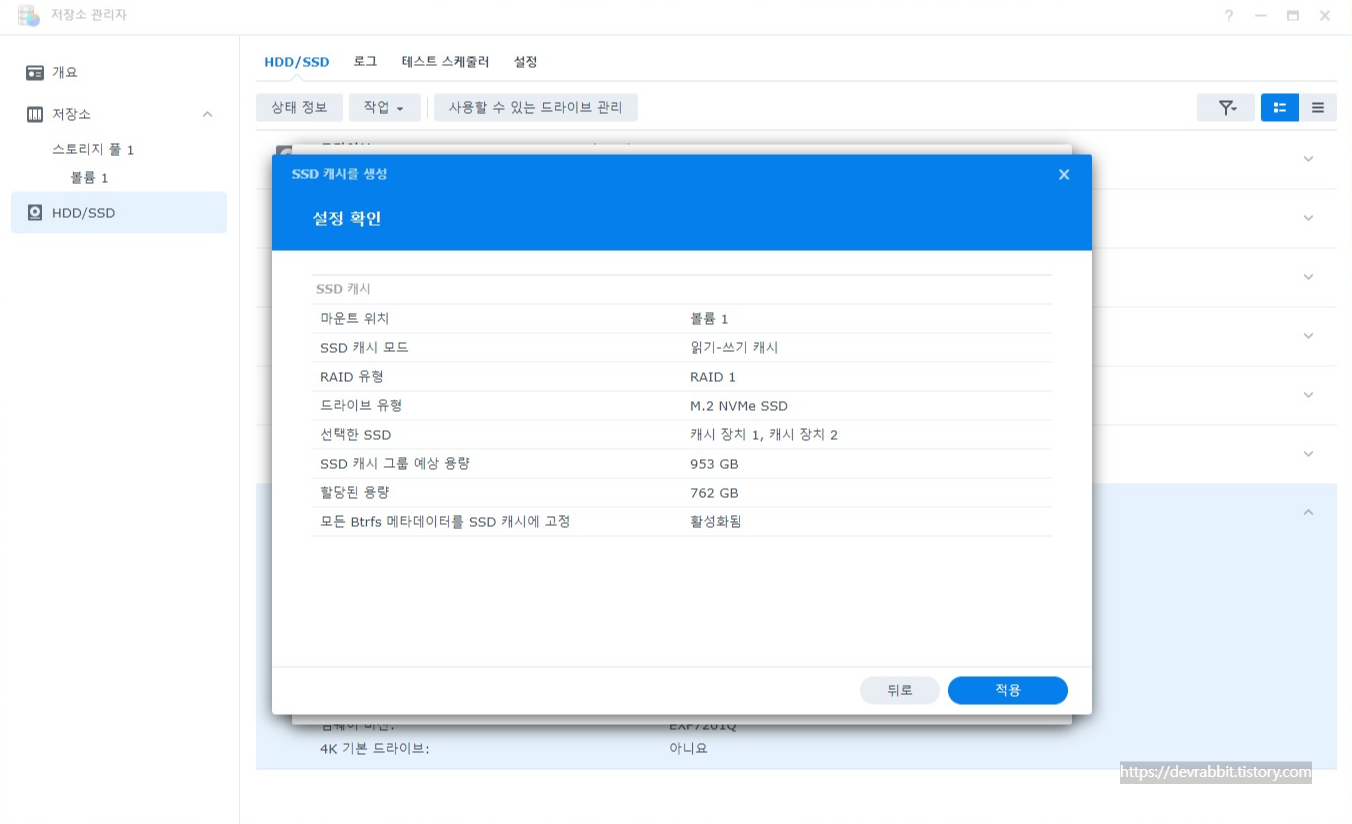
Task: Click 캐시 장치 1, 캐시 장치 2 value
Action: (x=764, y=435)
